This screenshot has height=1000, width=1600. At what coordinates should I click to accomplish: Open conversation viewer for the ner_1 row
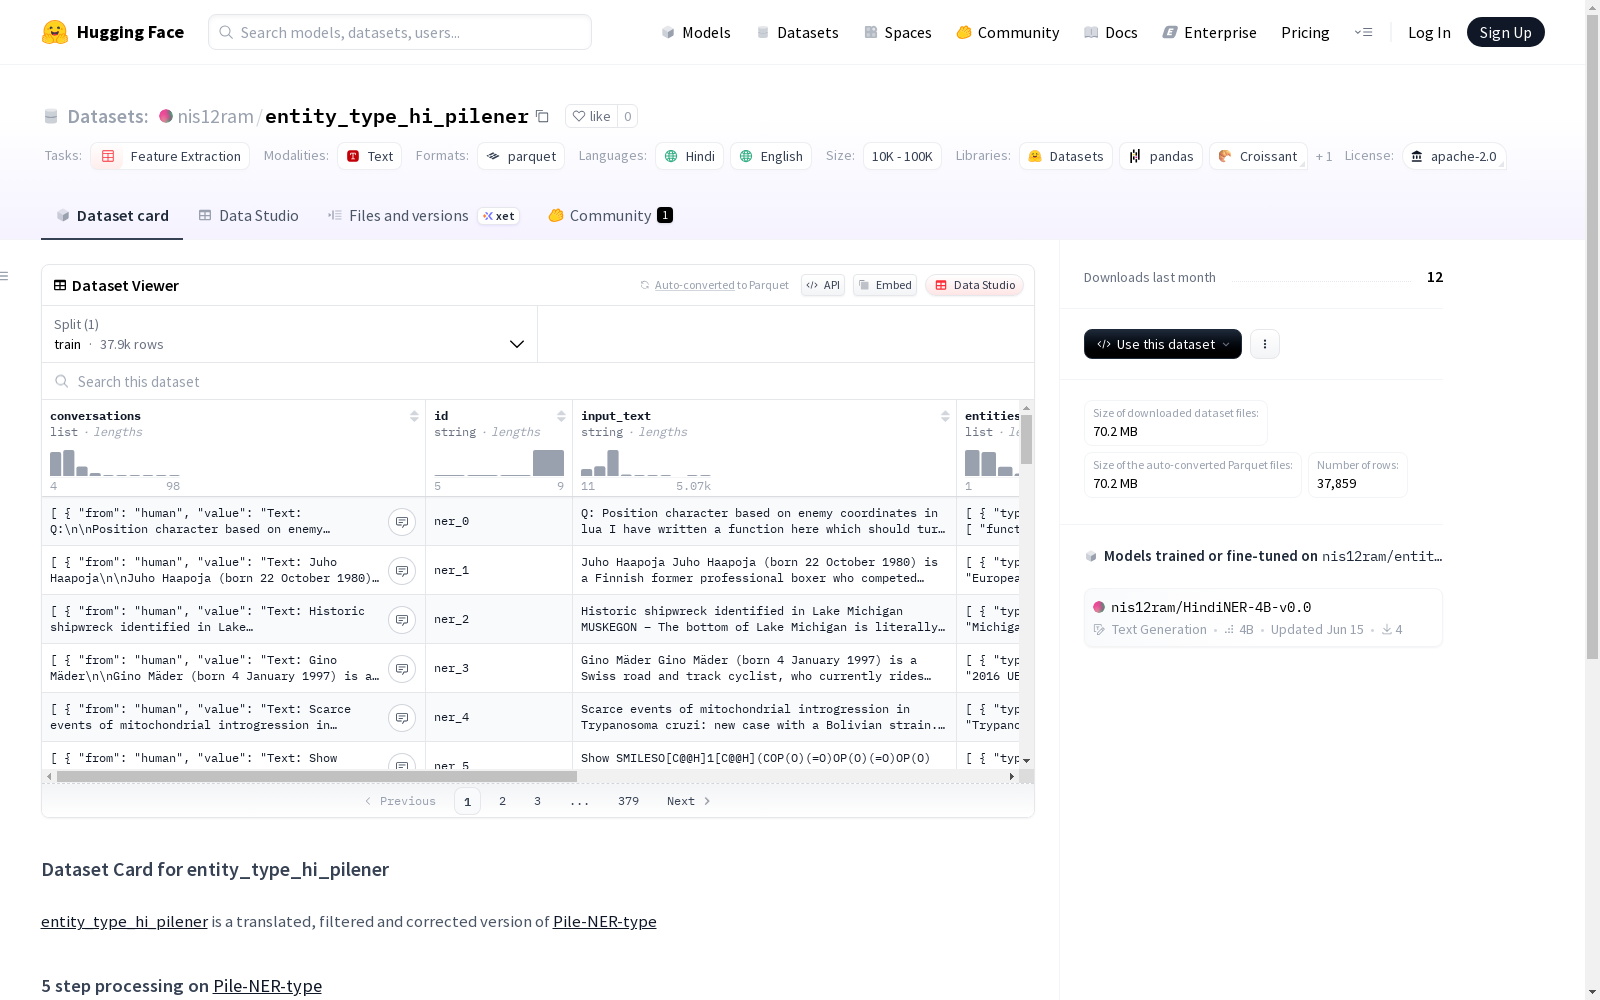click(402, 570)
